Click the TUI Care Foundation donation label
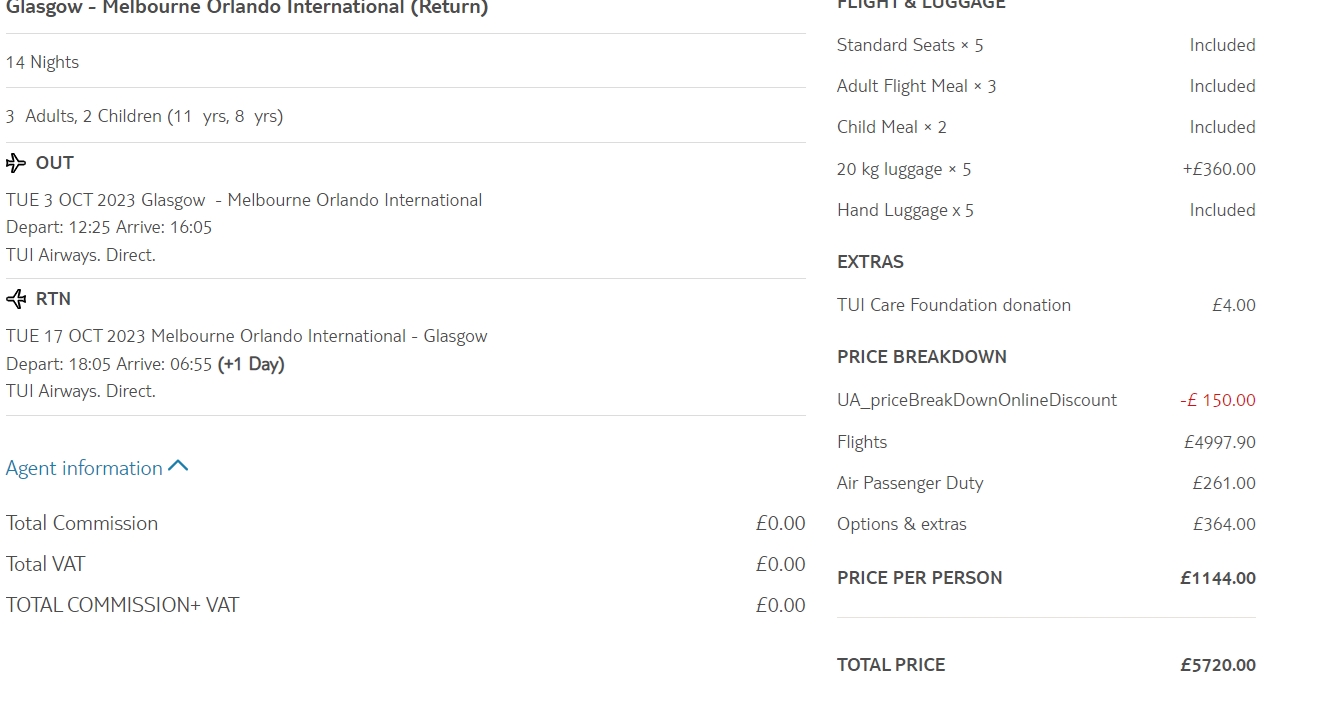 point(953,305)
